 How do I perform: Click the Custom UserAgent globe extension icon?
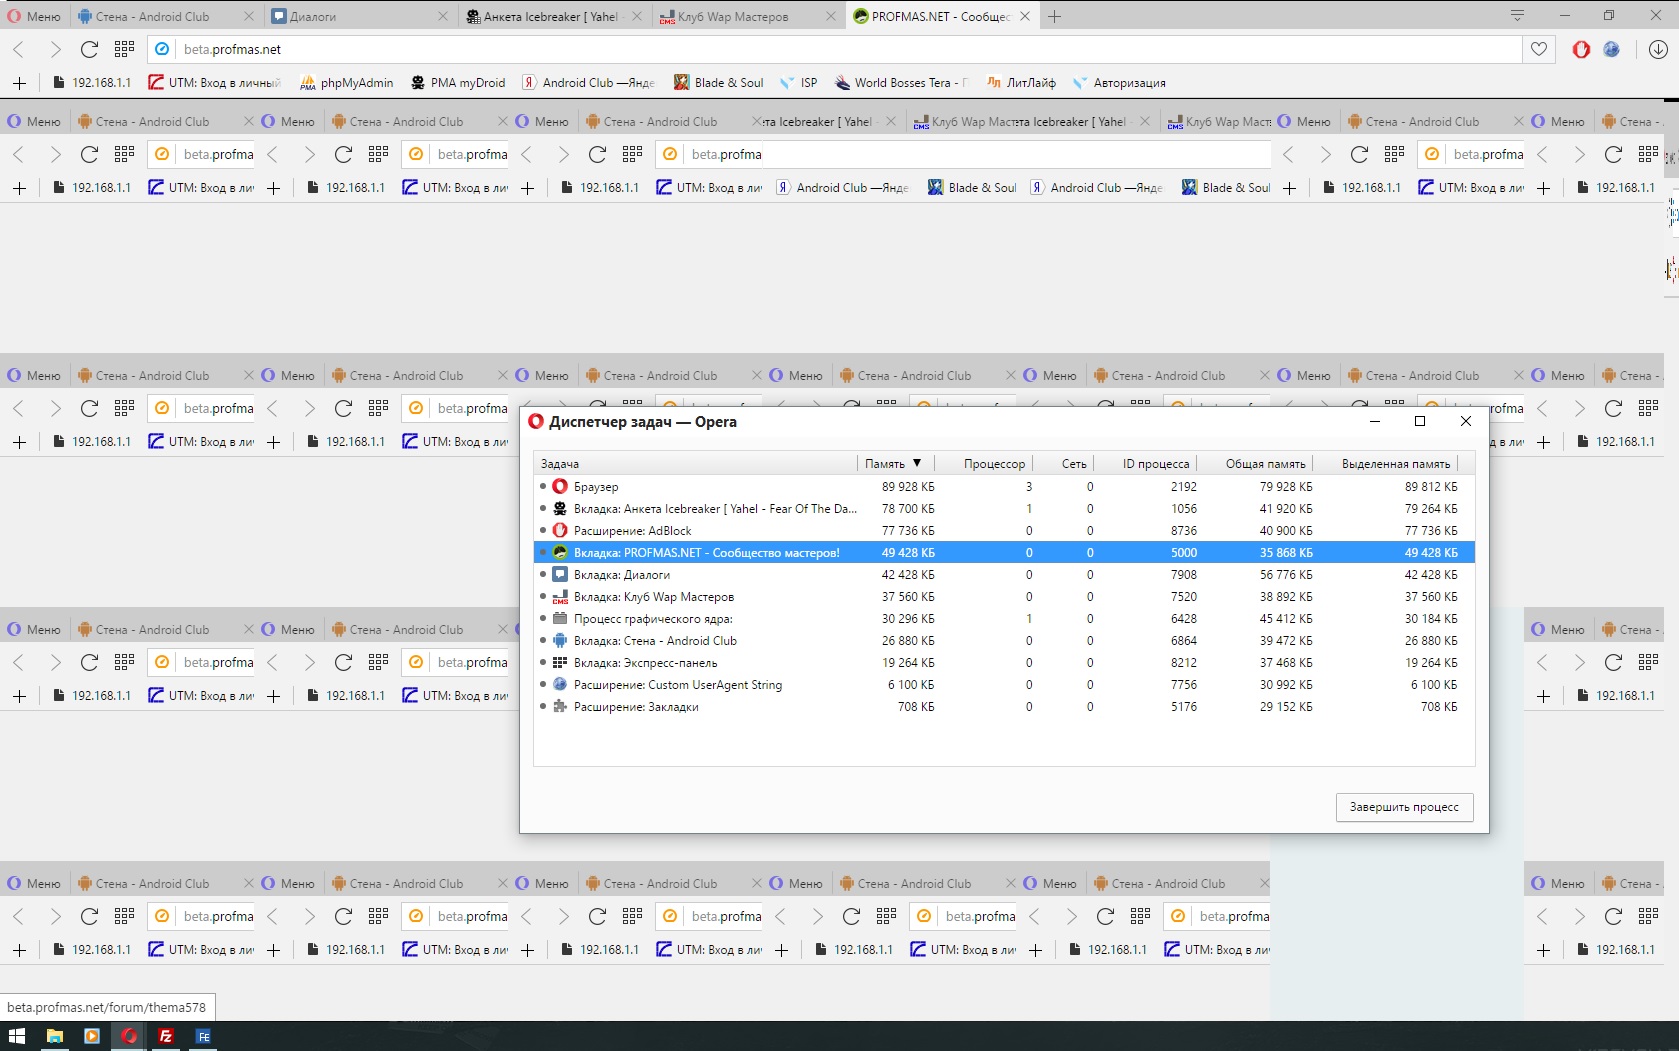[1611, 49]
